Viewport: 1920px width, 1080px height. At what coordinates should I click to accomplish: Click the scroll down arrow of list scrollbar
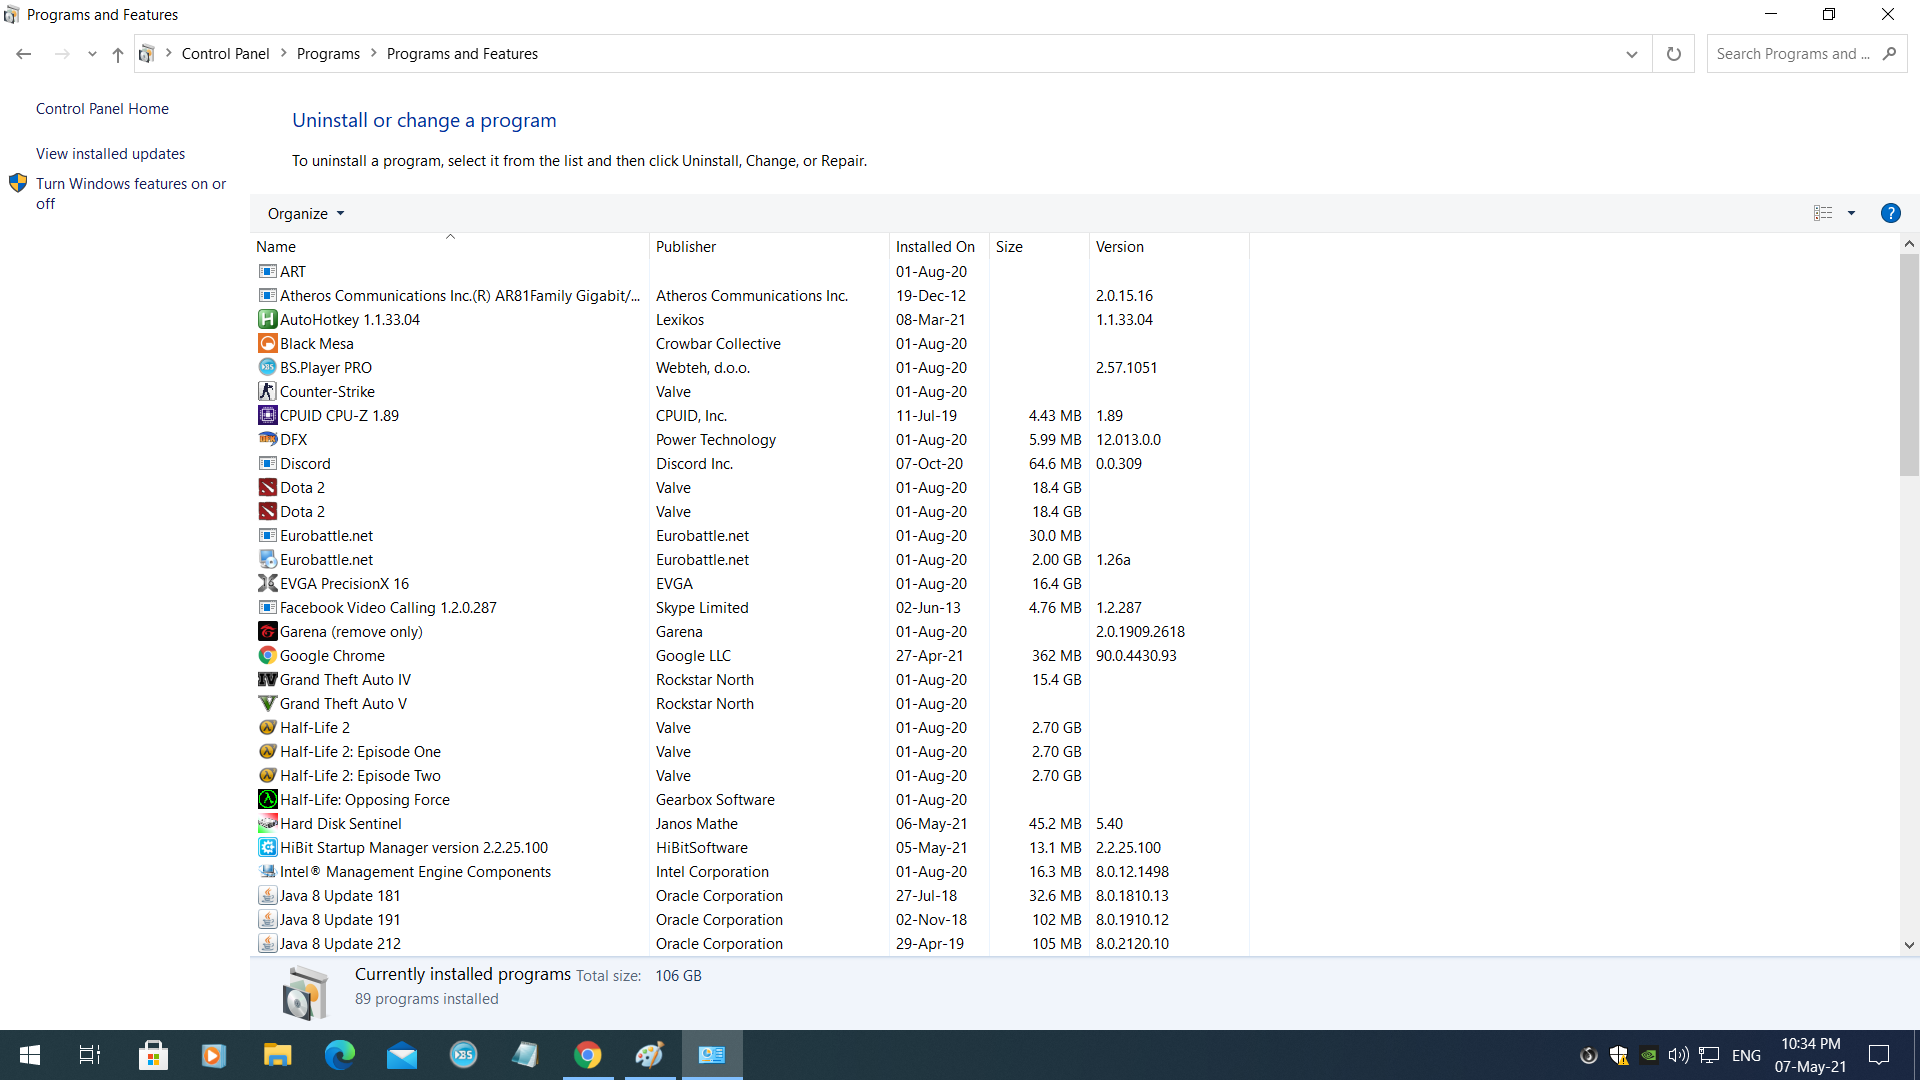1908,945
